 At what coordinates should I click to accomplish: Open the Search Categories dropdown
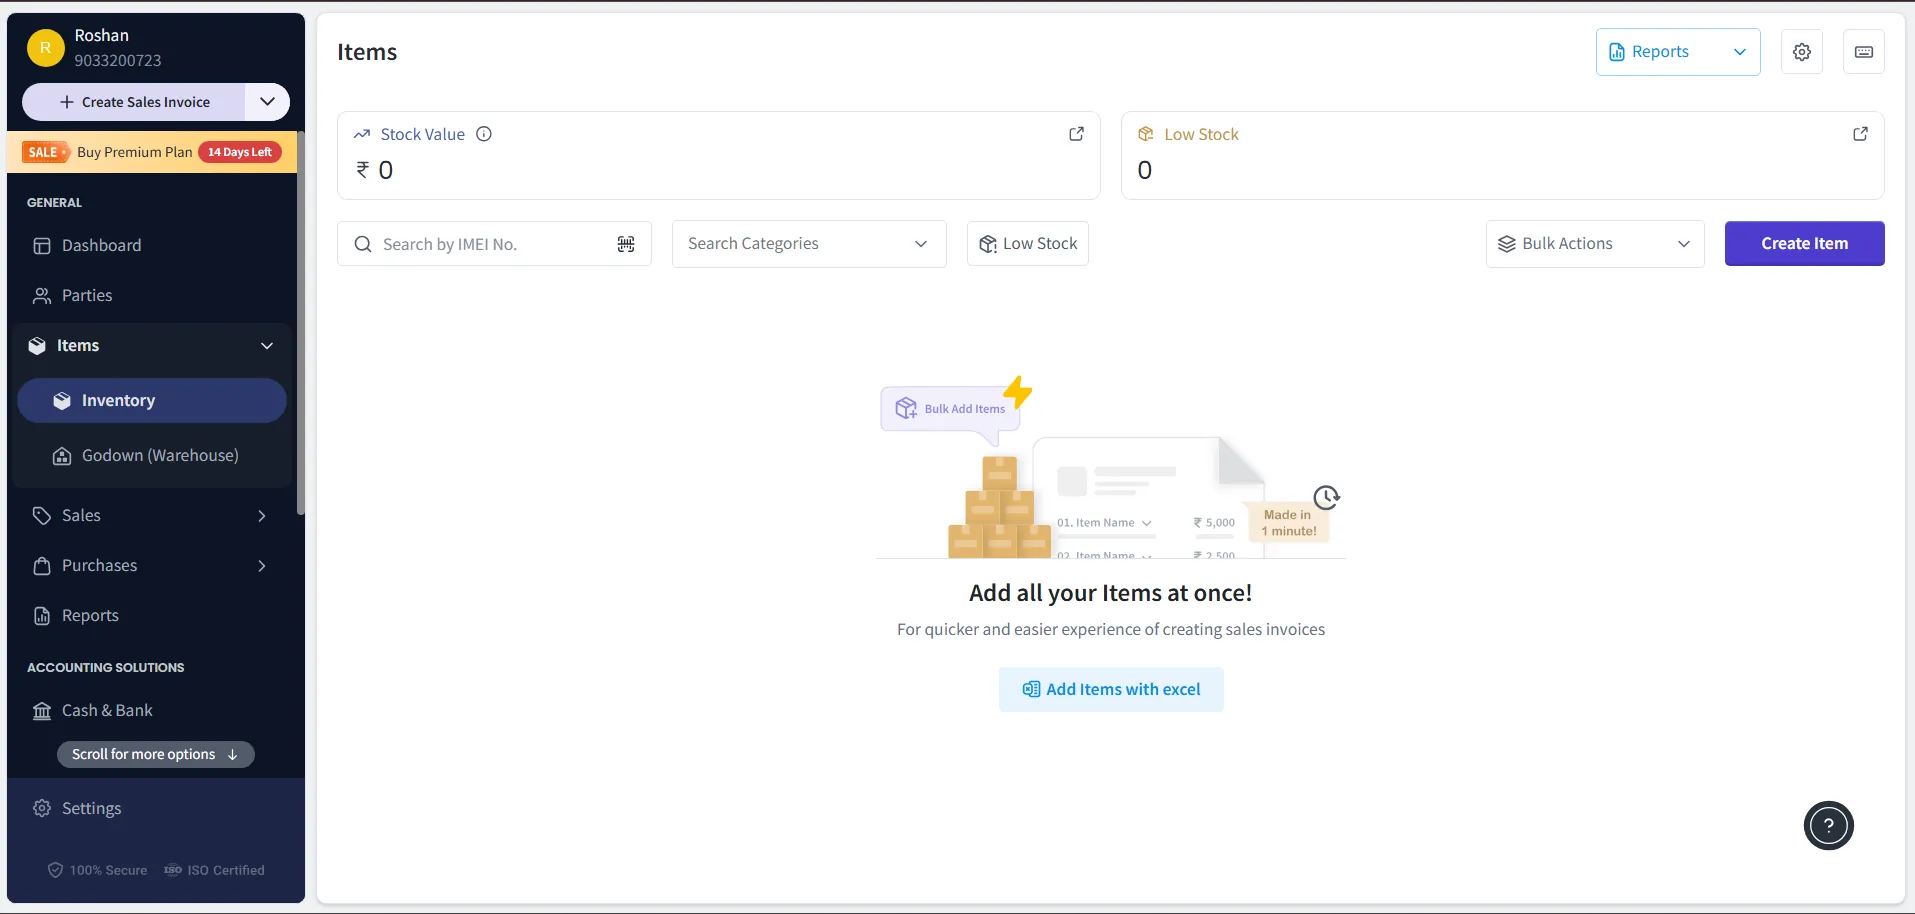809,244
